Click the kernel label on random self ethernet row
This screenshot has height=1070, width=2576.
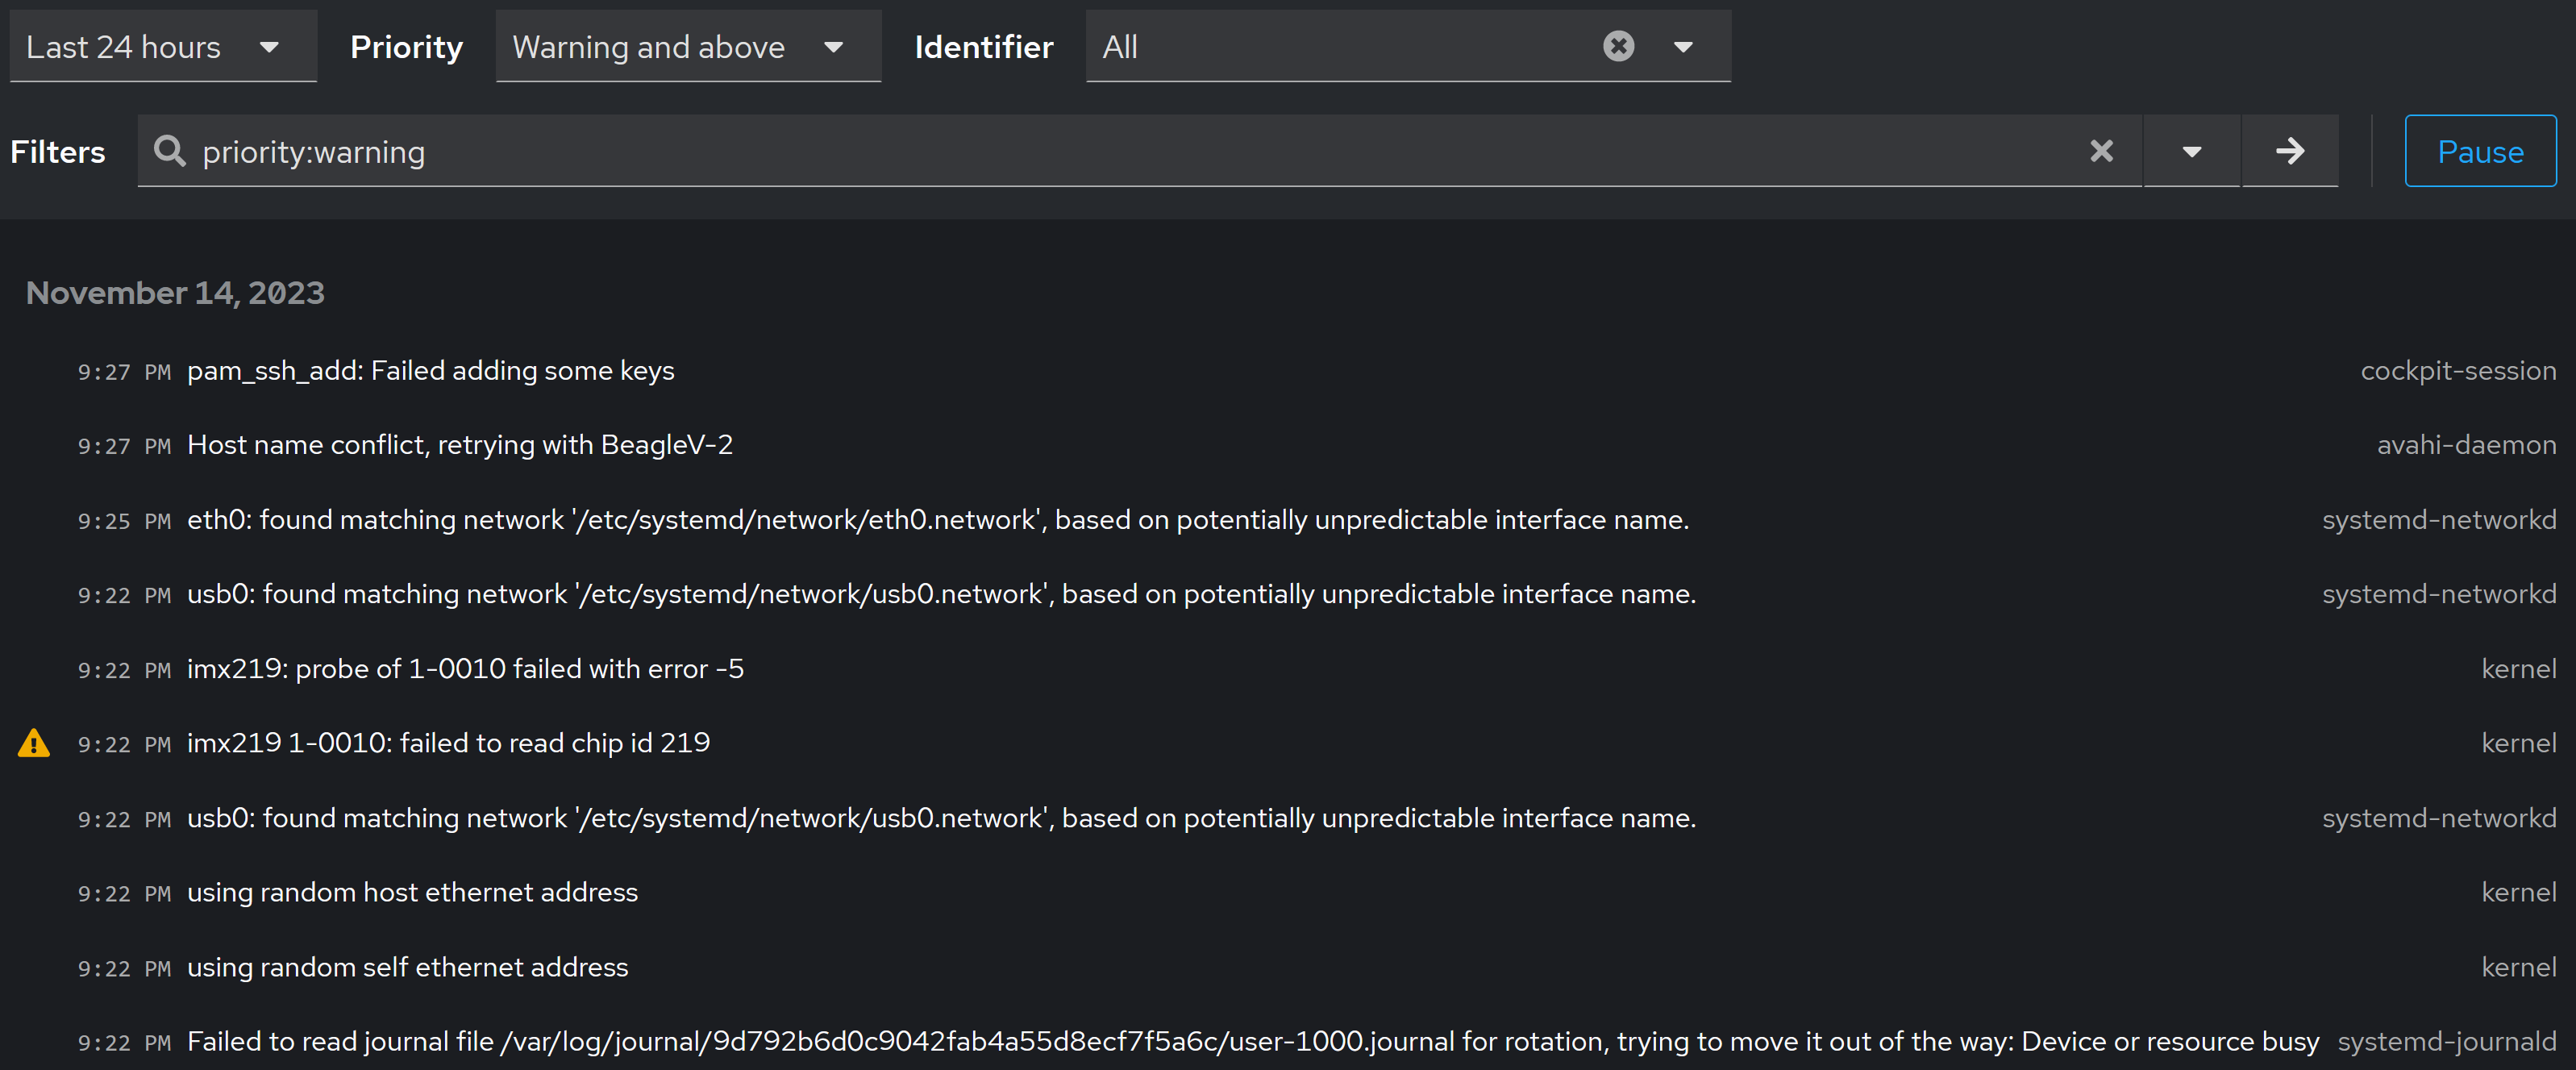[2518, 967]
